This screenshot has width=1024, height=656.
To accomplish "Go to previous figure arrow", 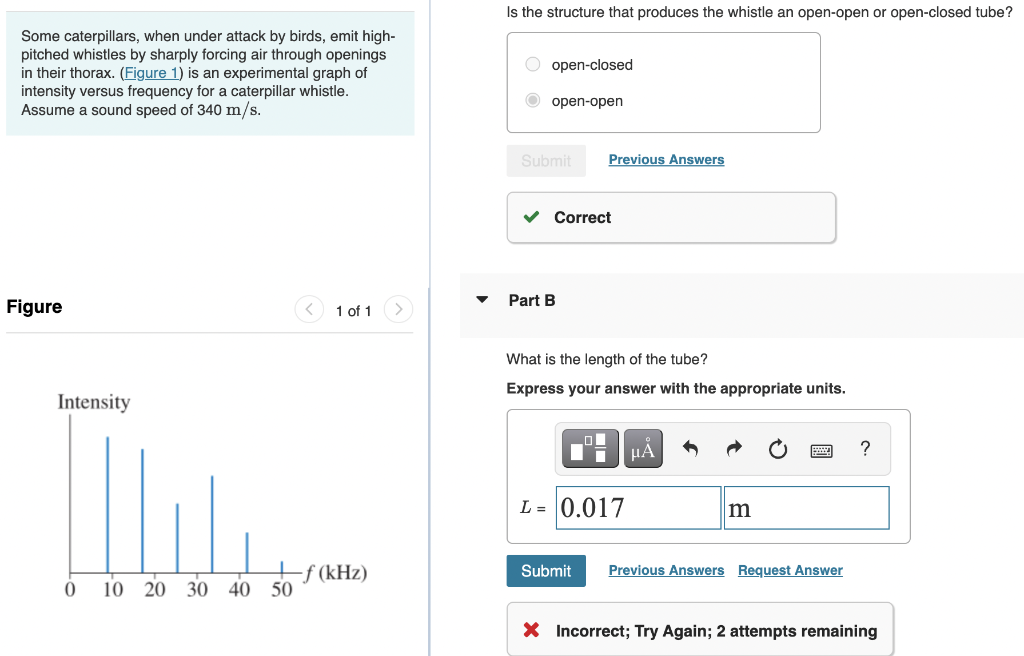I will coord(310,309).
